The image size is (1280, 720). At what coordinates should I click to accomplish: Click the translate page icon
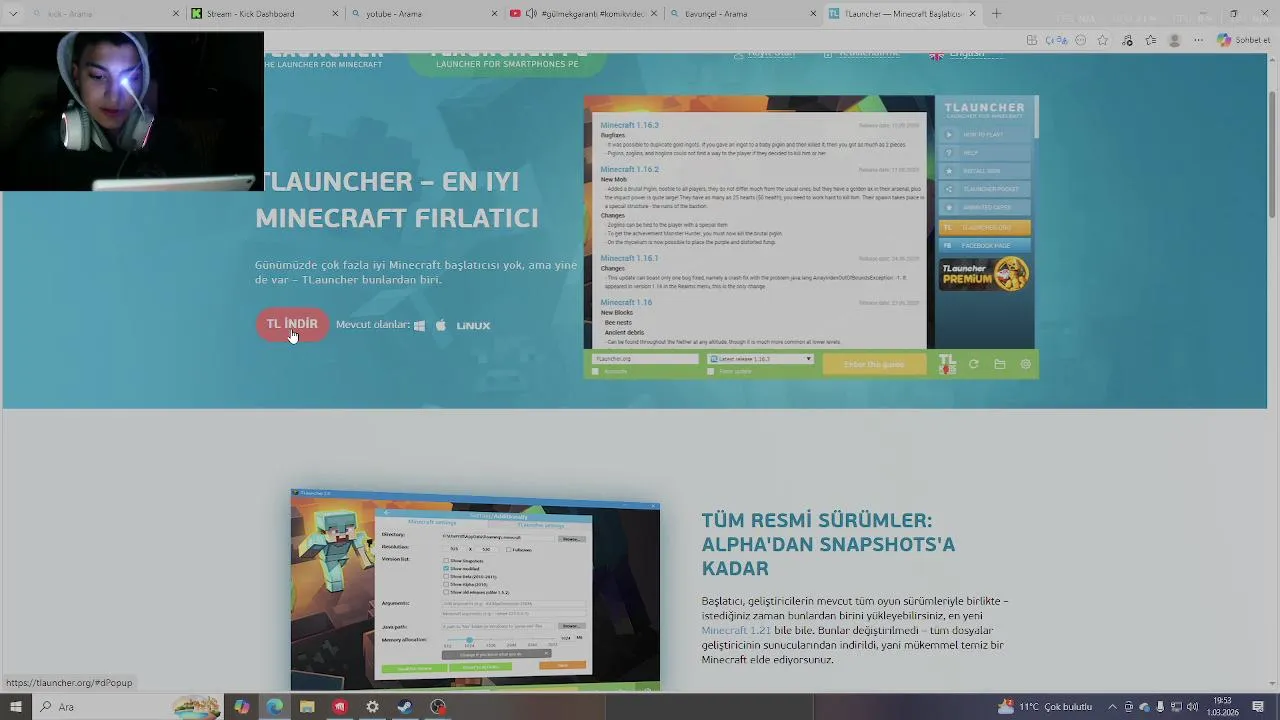coord(1056,40)
